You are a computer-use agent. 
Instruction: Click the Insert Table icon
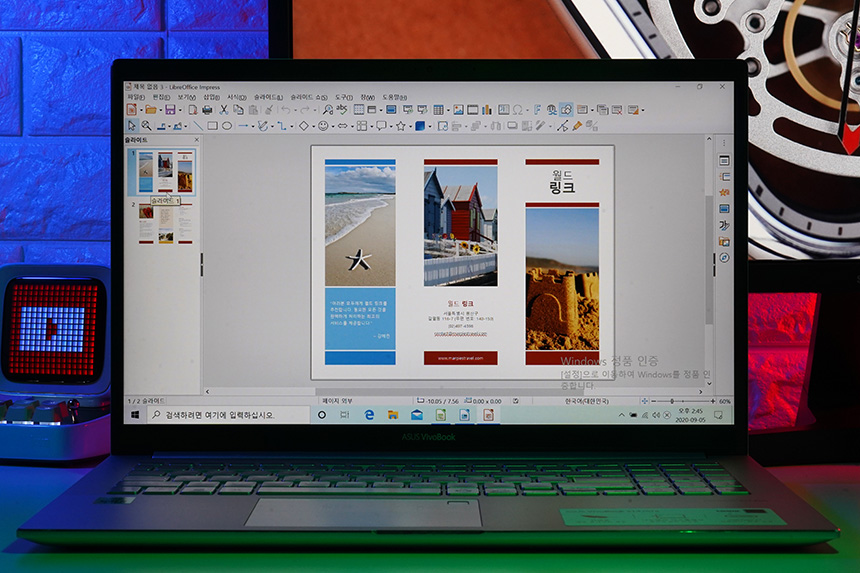tap(438, 110)
